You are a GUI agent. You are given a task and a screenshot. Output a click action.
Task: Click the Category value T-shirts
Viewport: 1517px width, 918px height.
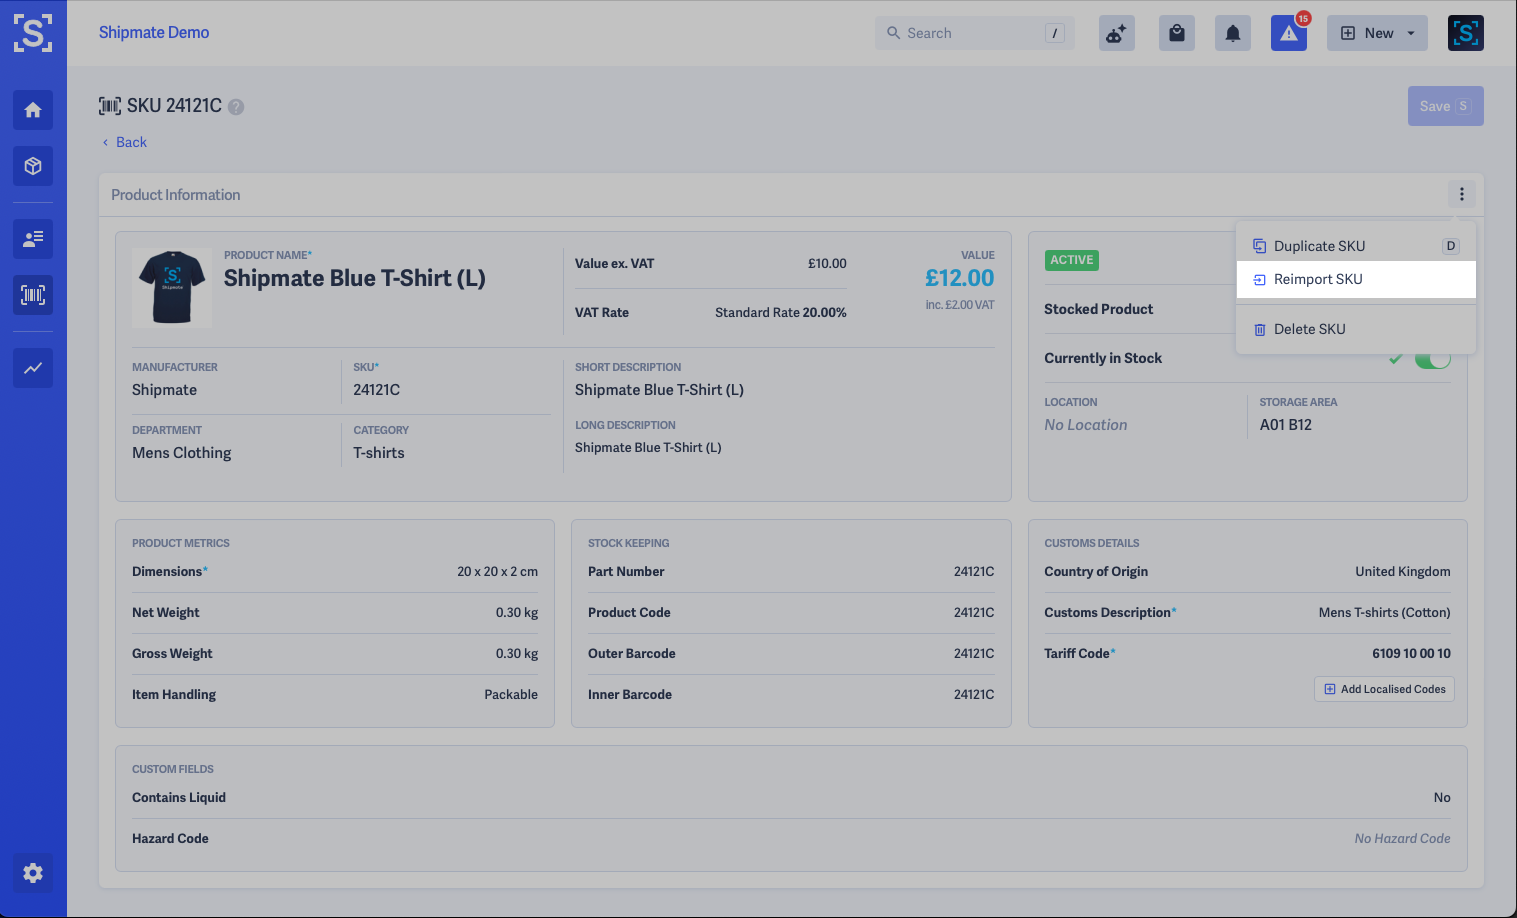(379, 453)
